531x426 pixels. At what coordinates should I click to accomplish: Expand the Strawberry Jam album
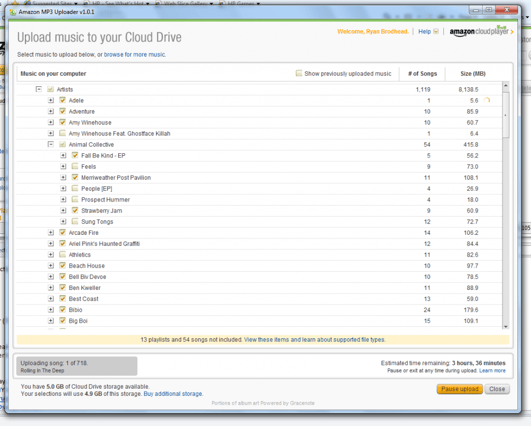(x=63, y=211)
